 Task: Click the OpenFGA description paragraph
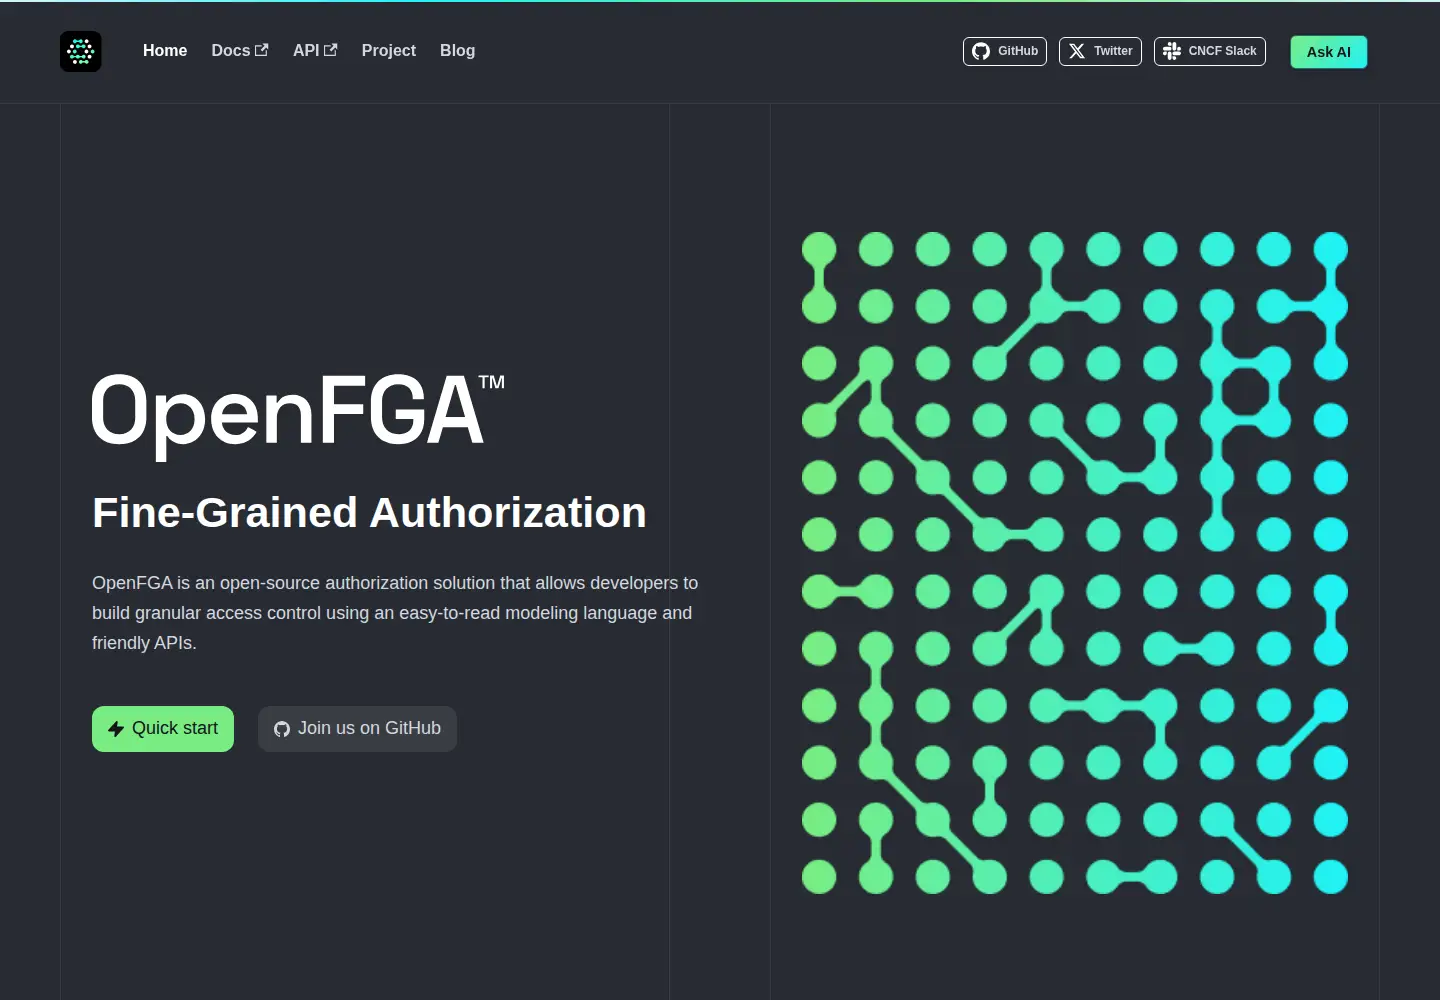tap(395, 613)
